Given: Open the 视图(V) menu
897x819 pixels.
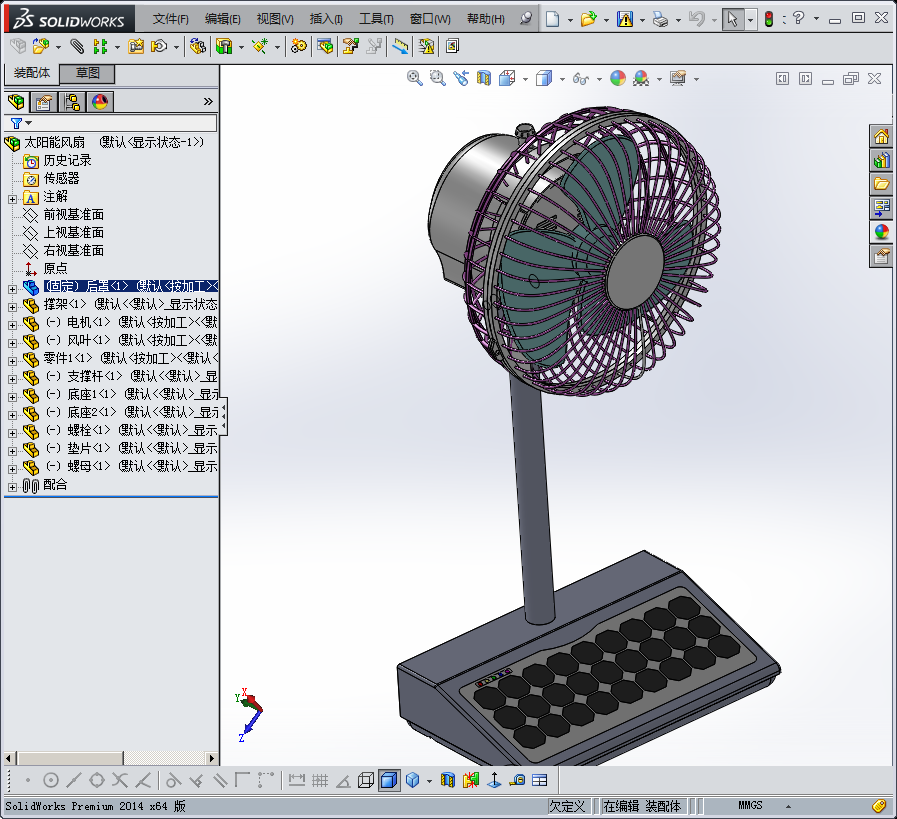Looking at the screenshot, I should (275, 19).
